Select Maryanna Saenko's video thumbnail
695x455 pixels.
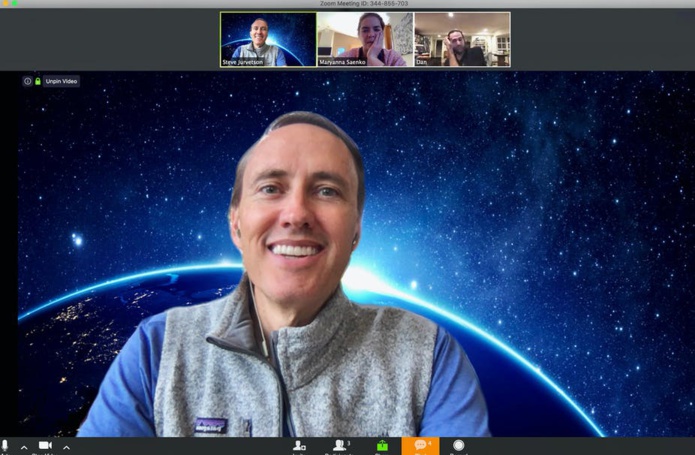click(364, 38)
